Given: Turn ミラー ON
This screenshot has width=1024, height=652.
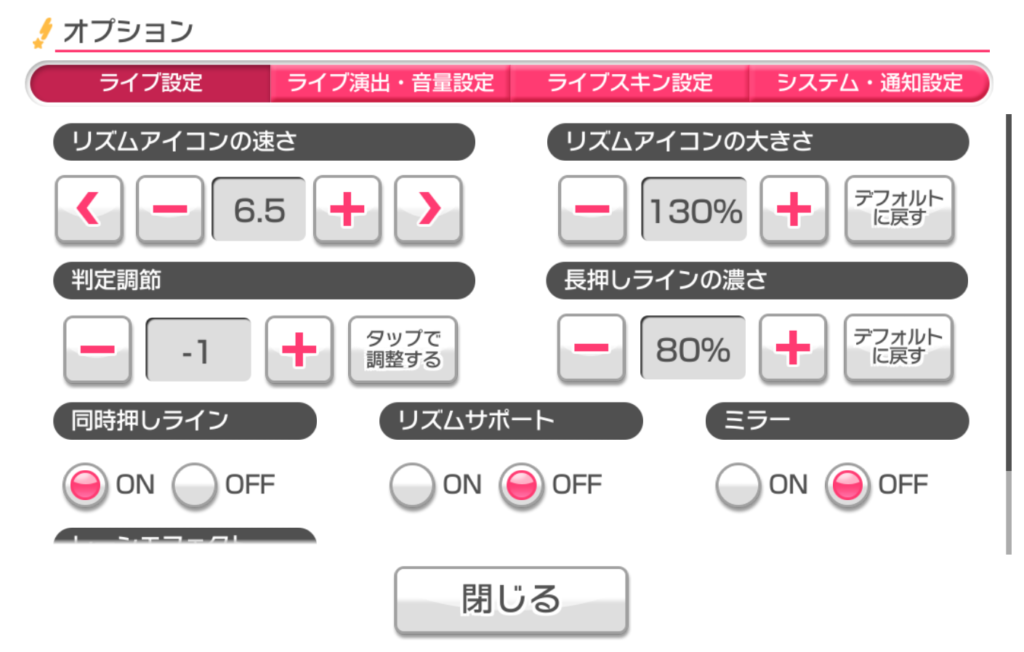Looking at the screenshot, I should coord(740,486).
